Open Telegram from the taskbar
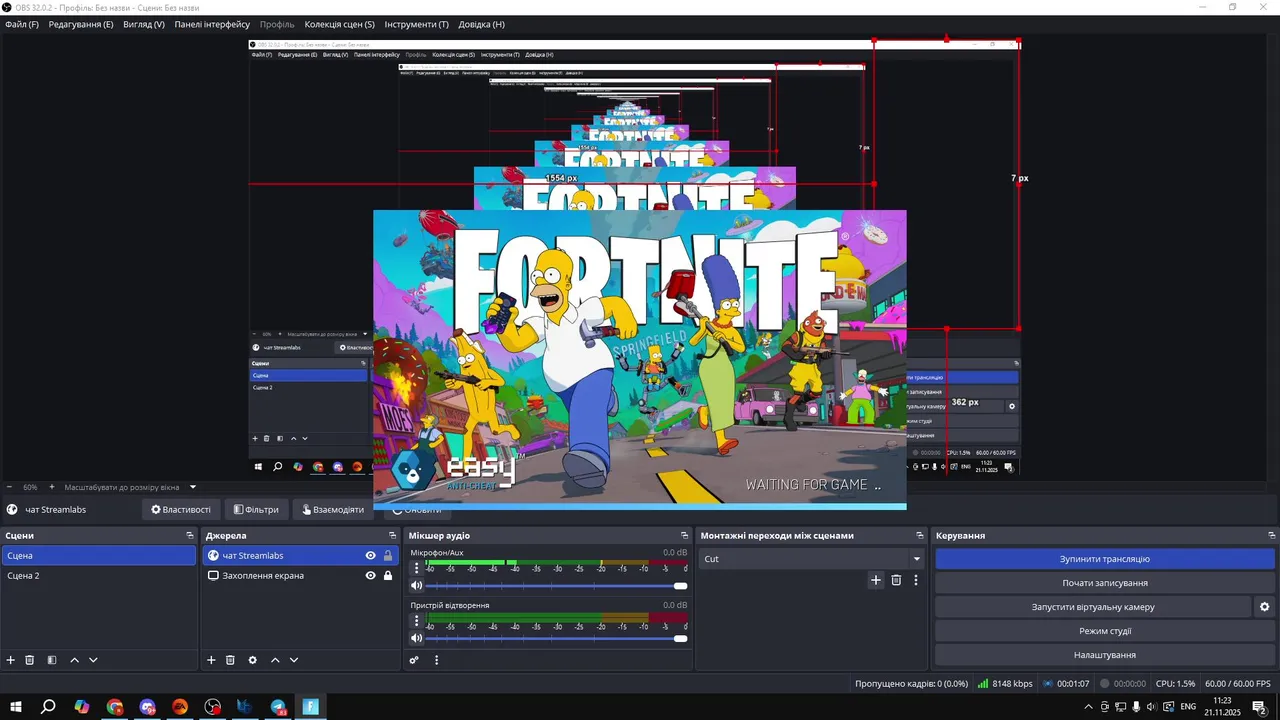The width and height of the screenshot is (1280, 720). (278, 707)
